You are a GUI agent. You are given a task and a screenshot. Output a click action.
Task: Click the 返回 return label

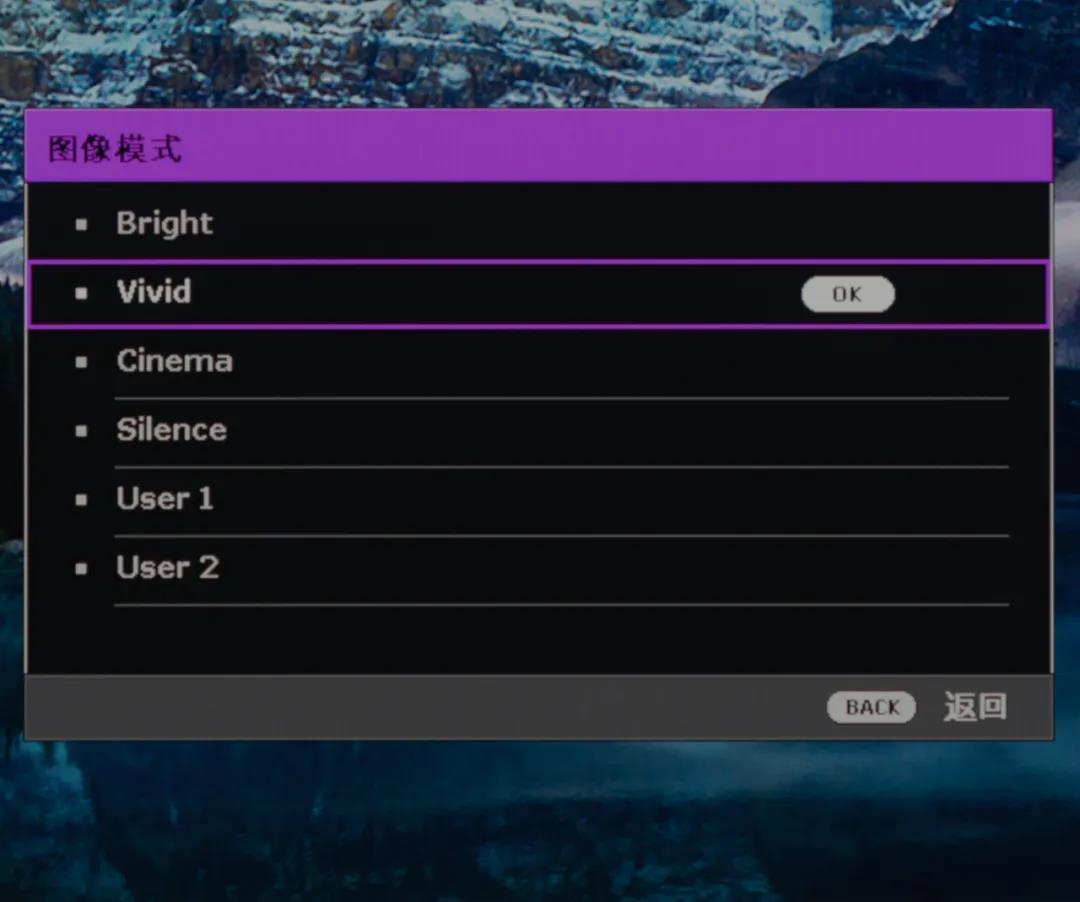pyautogui.click(x=975, y=707)
